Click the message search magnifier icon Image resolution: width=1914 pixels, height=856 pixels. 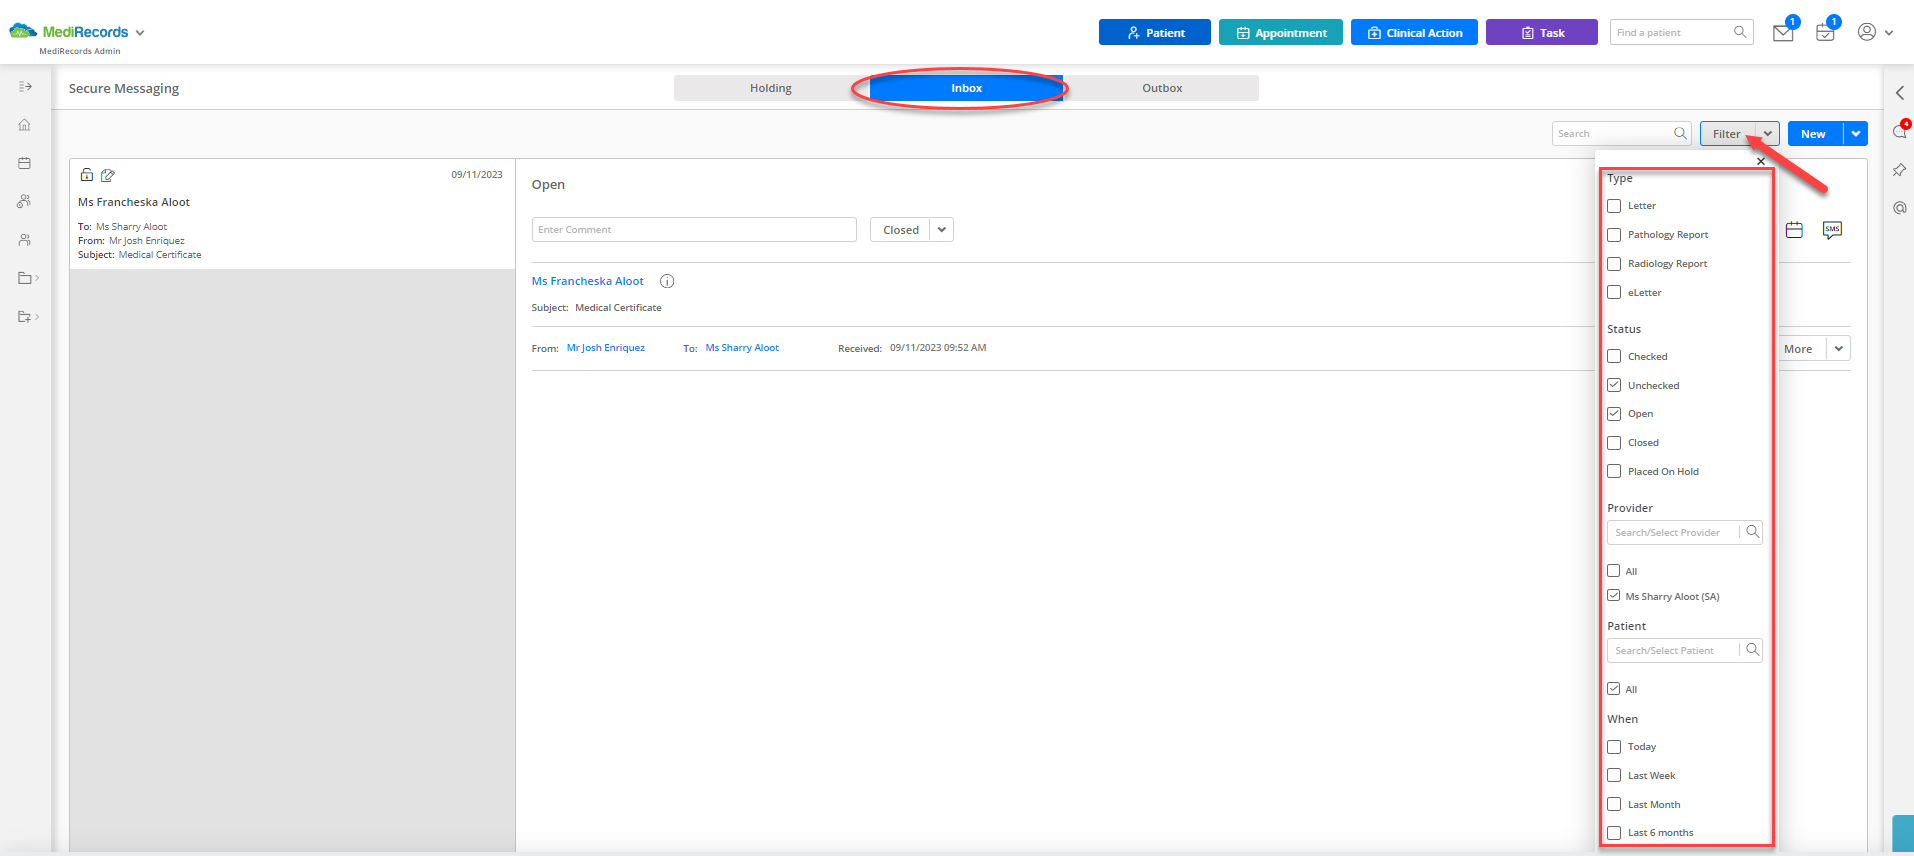pyautogui.click(x=1680, y=133)
